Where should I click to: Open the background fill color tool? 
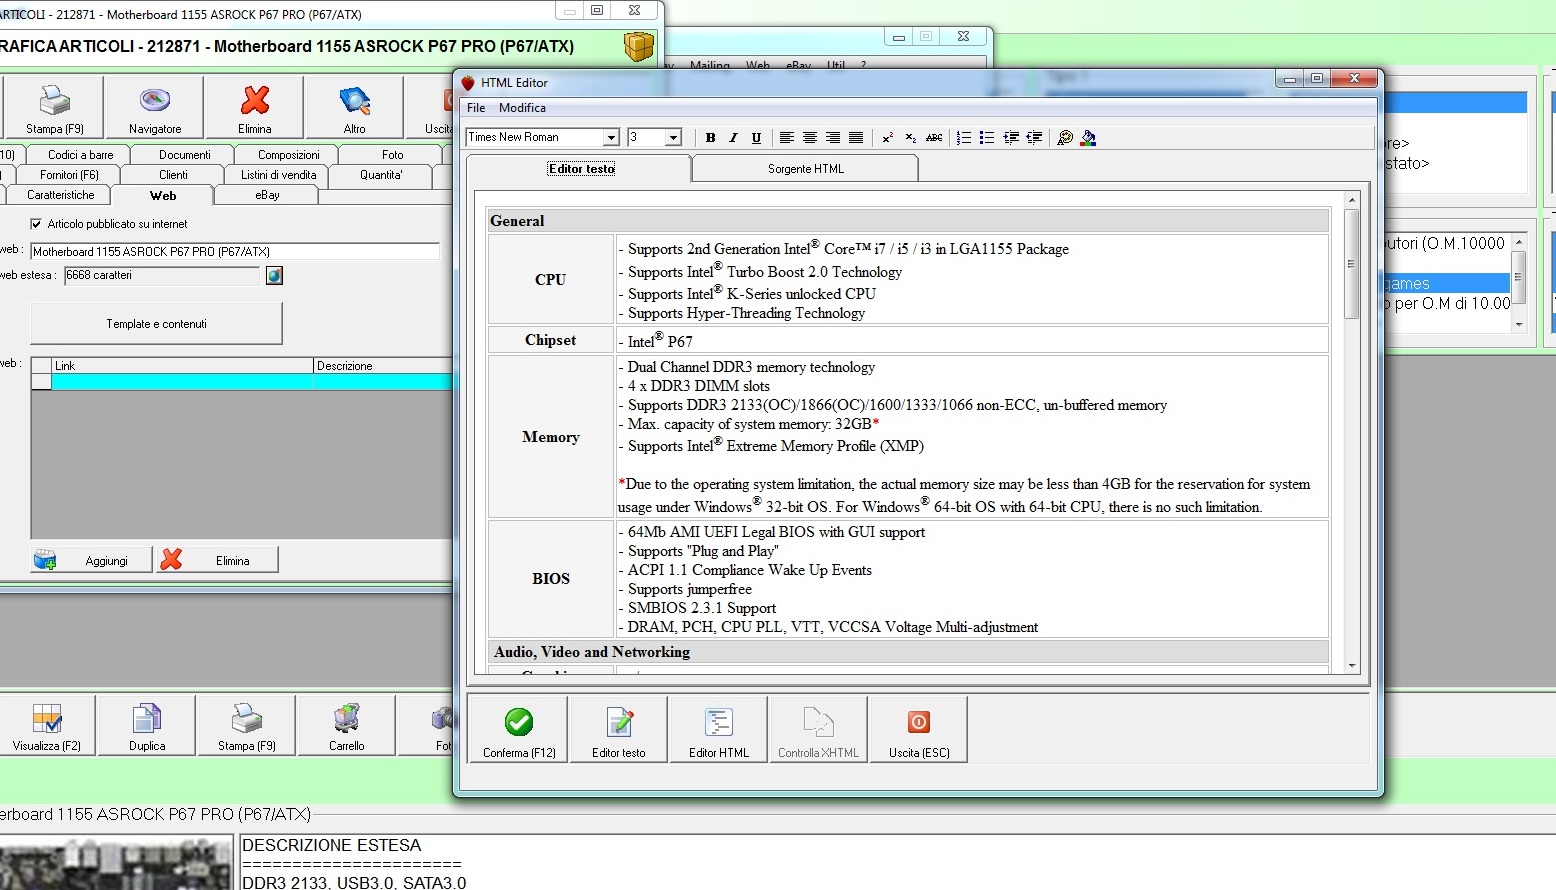tap(1088, 138)
